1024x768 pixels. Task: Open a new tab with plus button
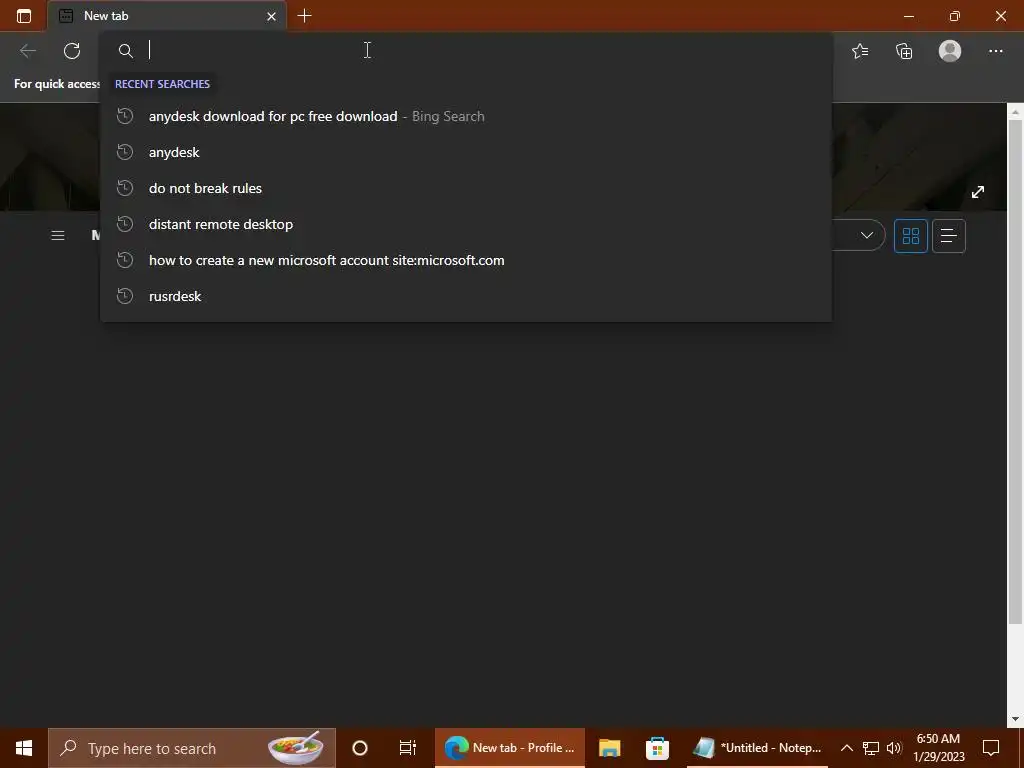pyautogui.click(x=304, y=16)
